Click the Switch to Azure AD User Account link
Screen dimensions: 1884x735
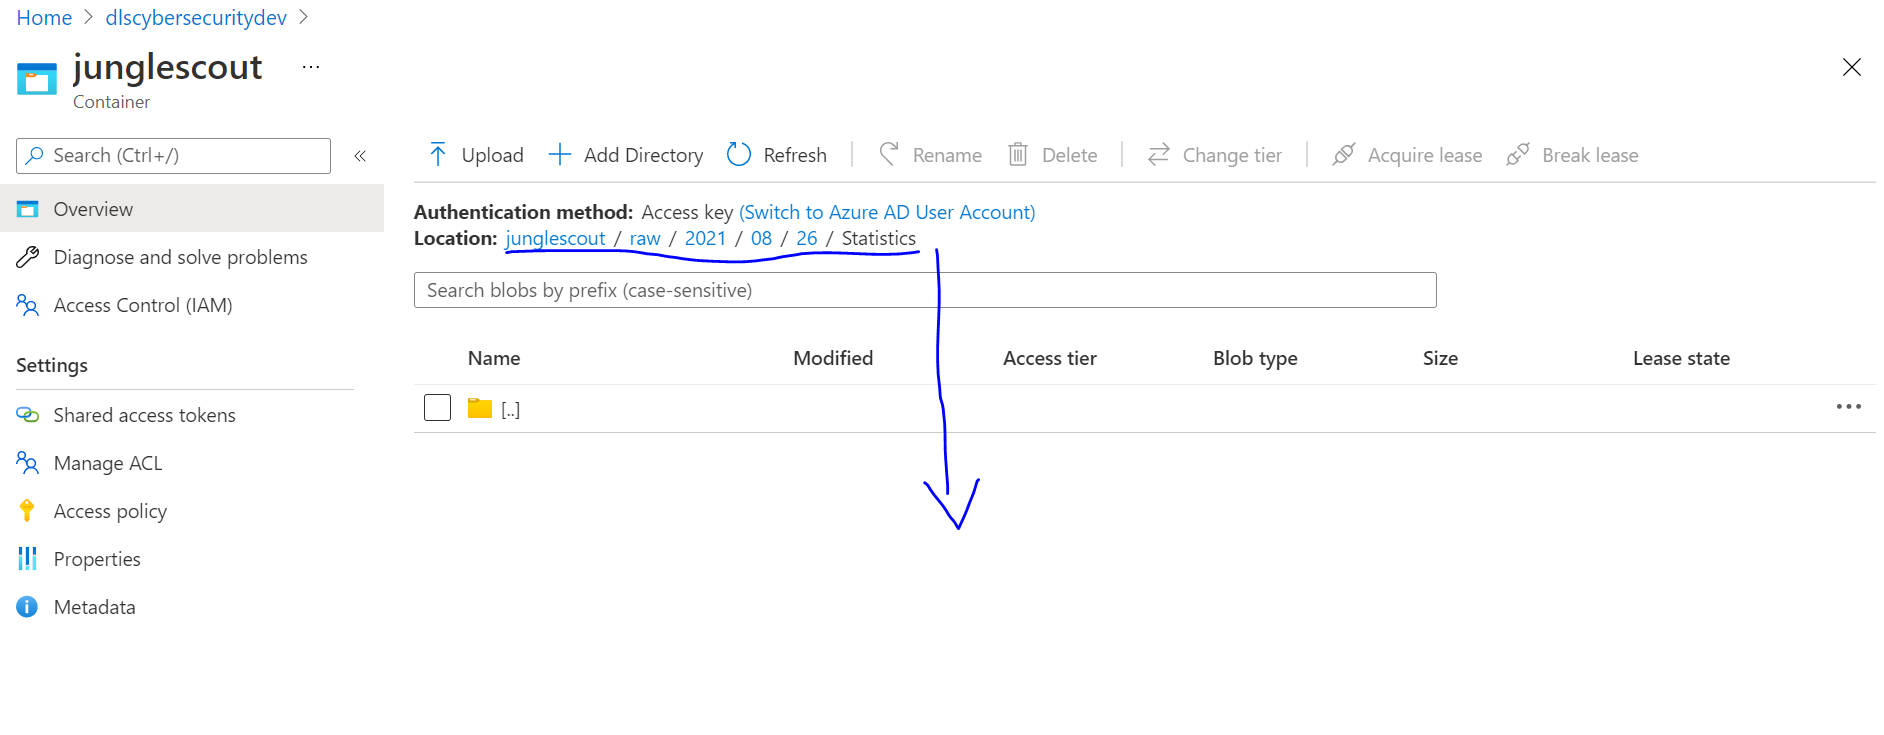[x=887, y=211]
